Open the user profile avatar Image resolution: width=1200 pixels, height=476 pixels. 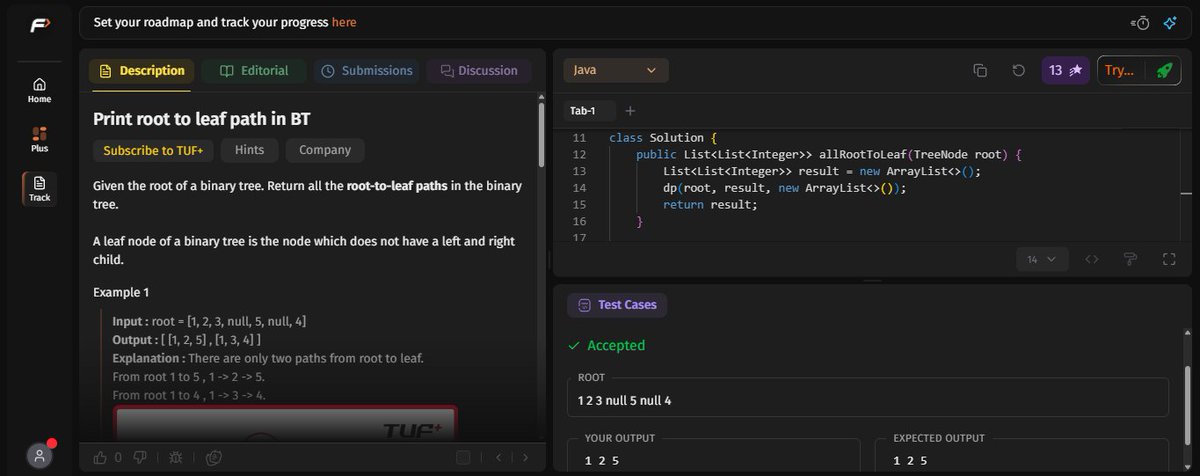(39, 455)
